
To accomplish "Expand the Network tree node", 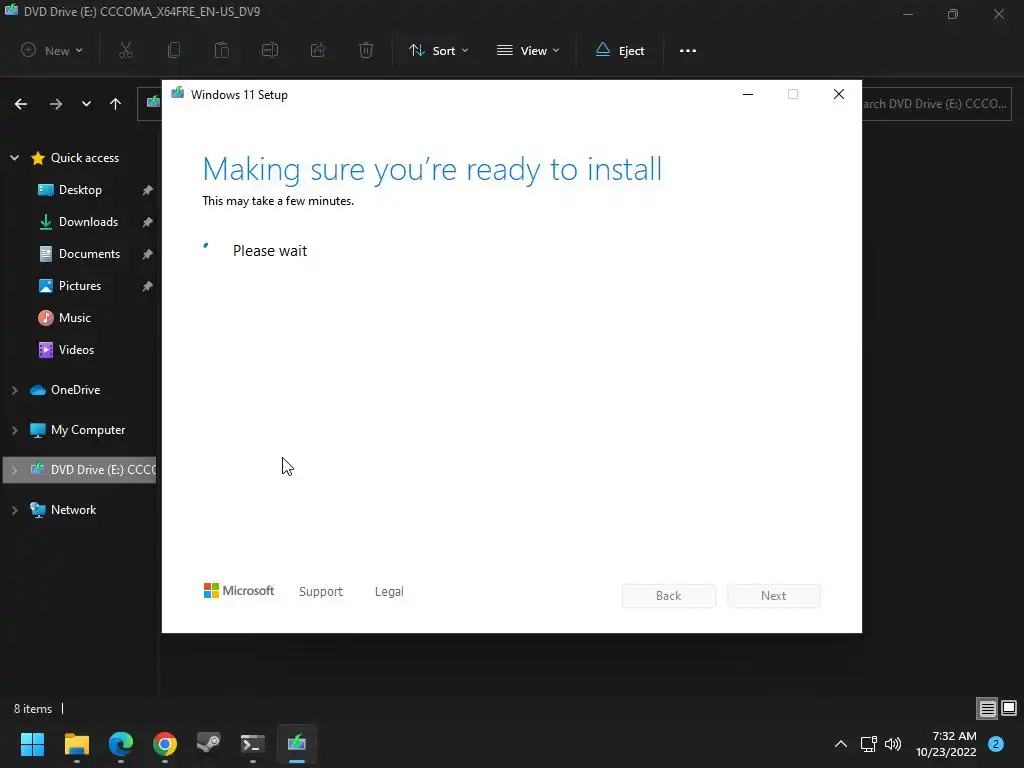I will coord(14,510).
